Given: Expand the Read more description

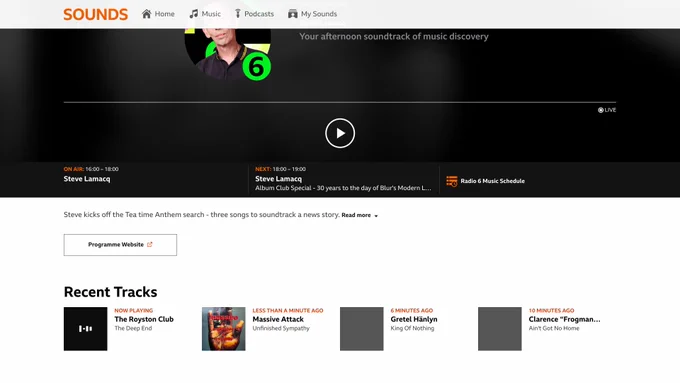Looking at the screenshot, I should pos(360,215).
